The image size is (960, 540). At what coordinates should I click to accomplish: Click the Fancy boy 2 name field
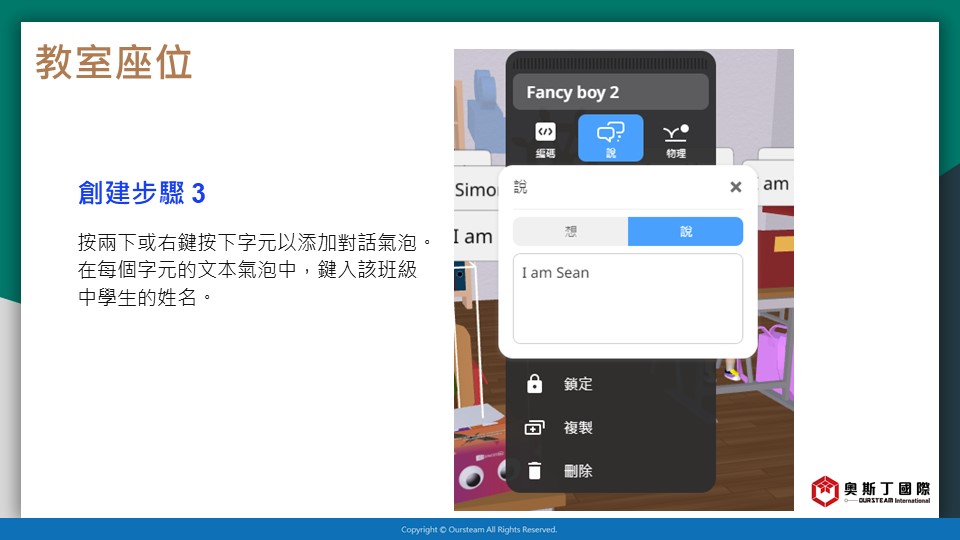pyautogui.click(x=610, y=92)
